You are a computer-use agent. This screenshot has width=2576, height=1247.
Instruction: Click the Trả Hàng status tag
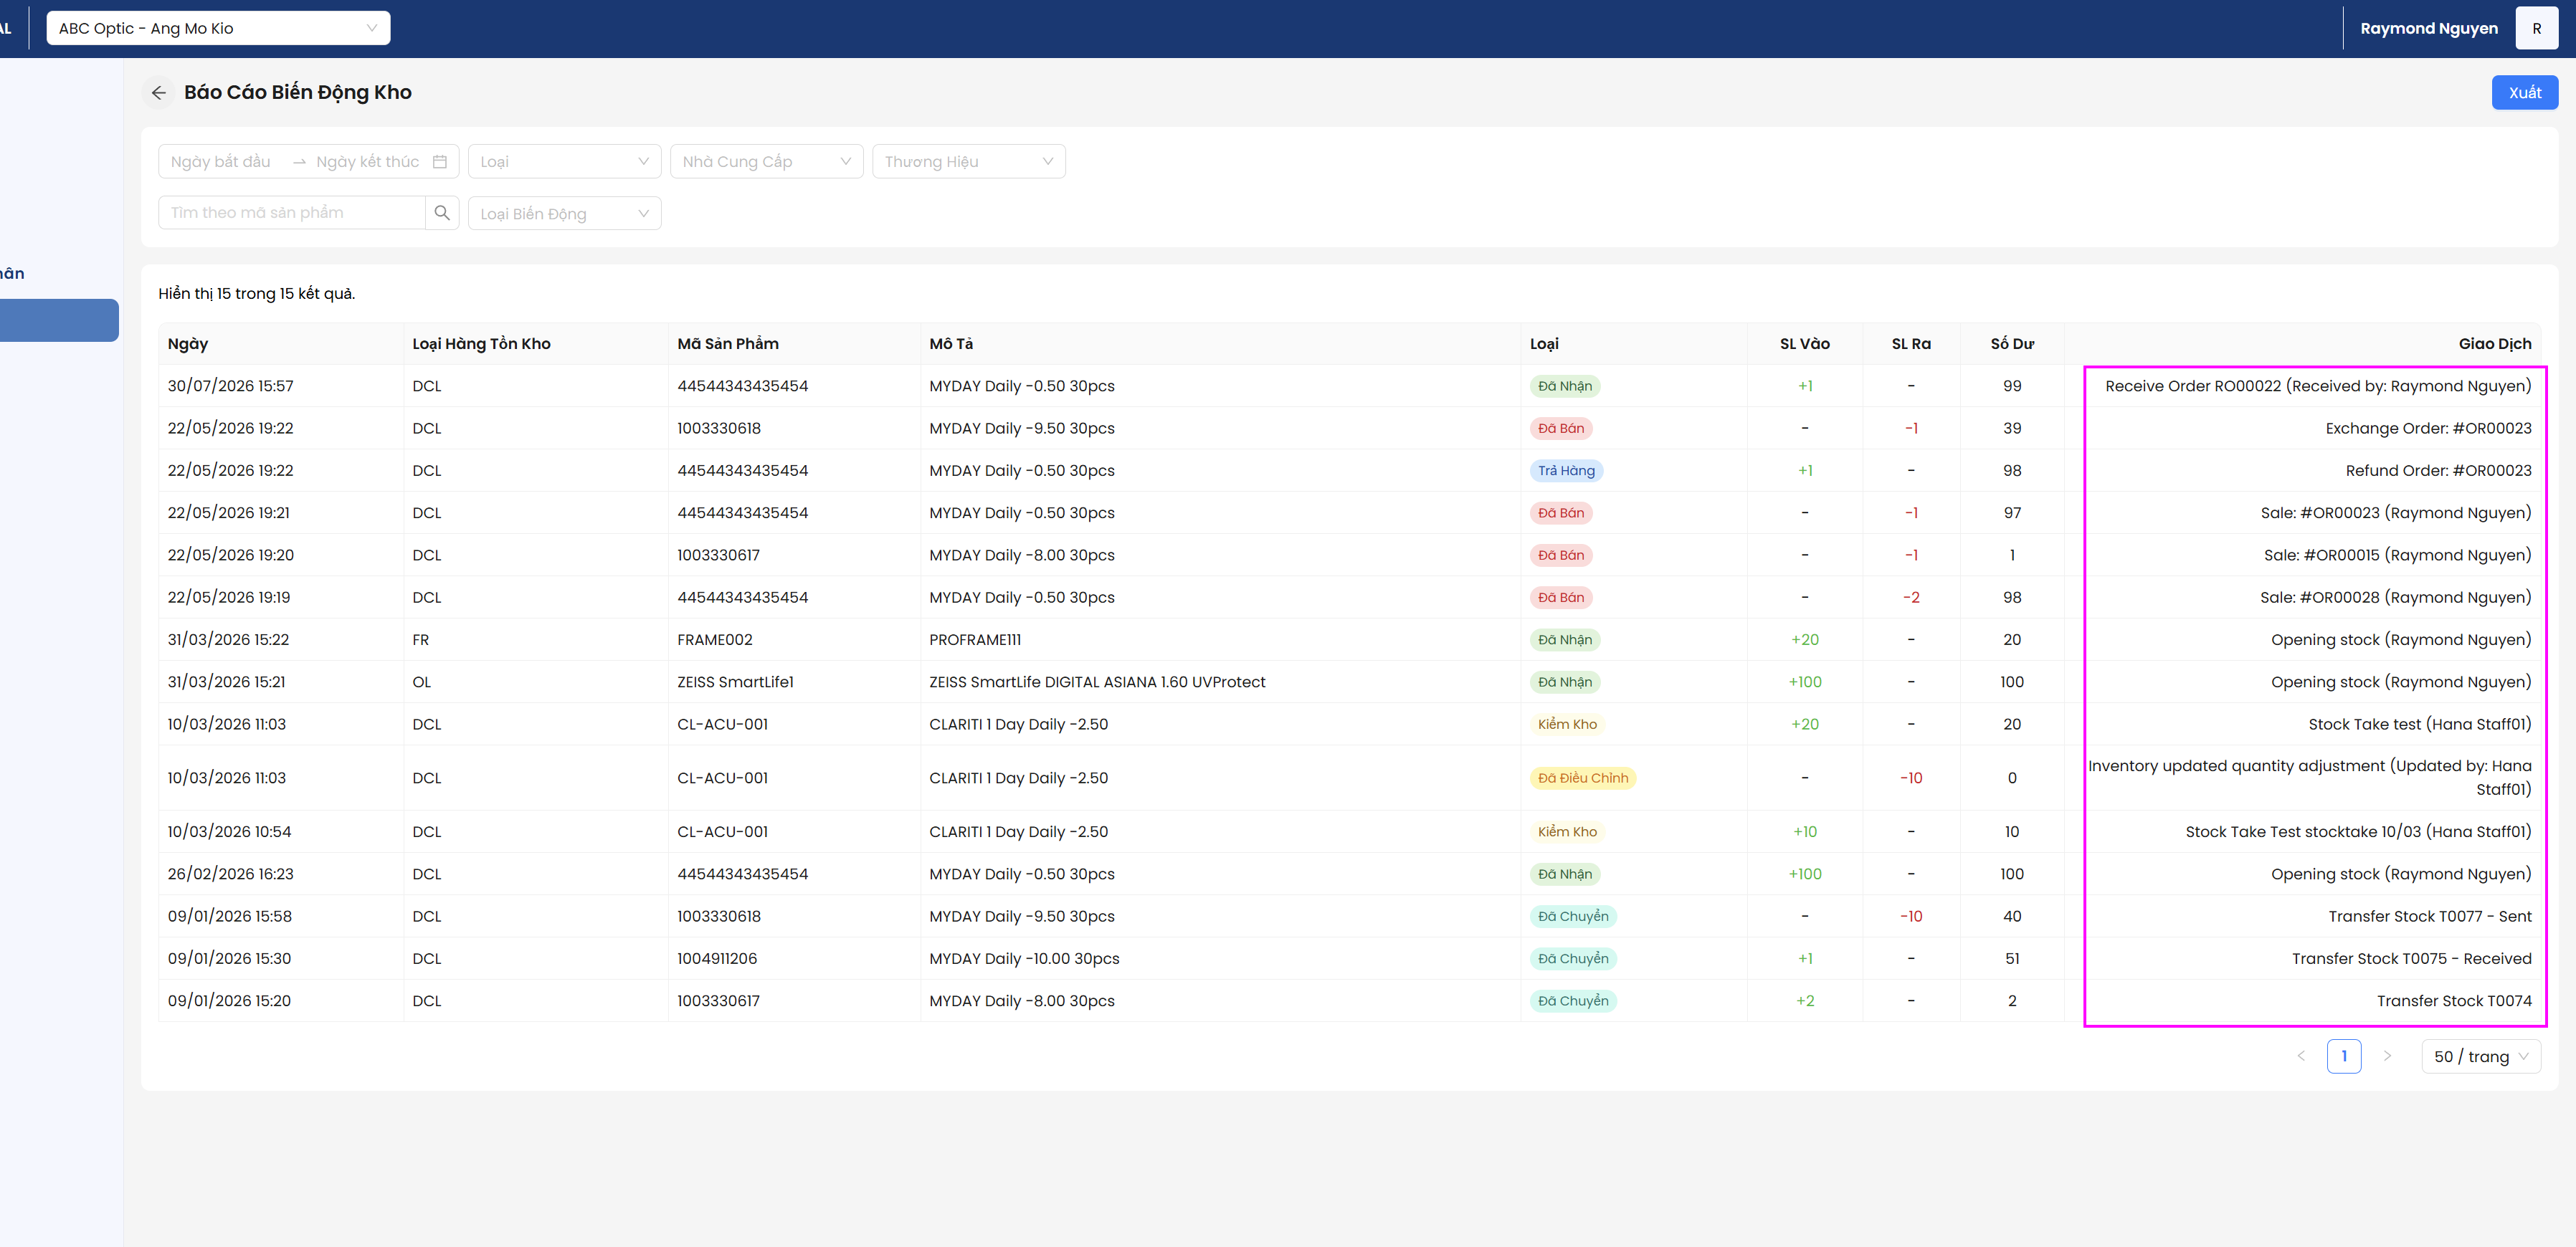pyautogui.click(x=1566, y=471)
